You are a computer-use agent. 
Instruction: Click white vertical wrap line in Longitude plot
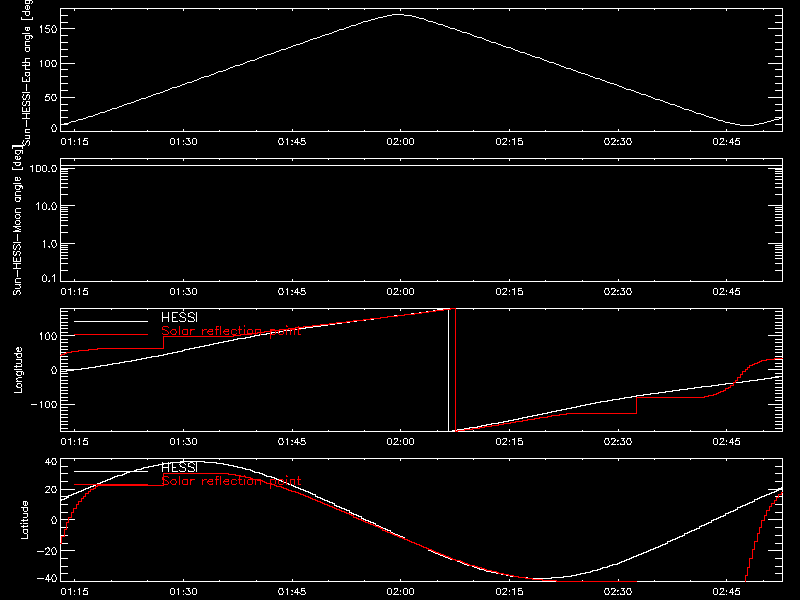pos(448,370)
